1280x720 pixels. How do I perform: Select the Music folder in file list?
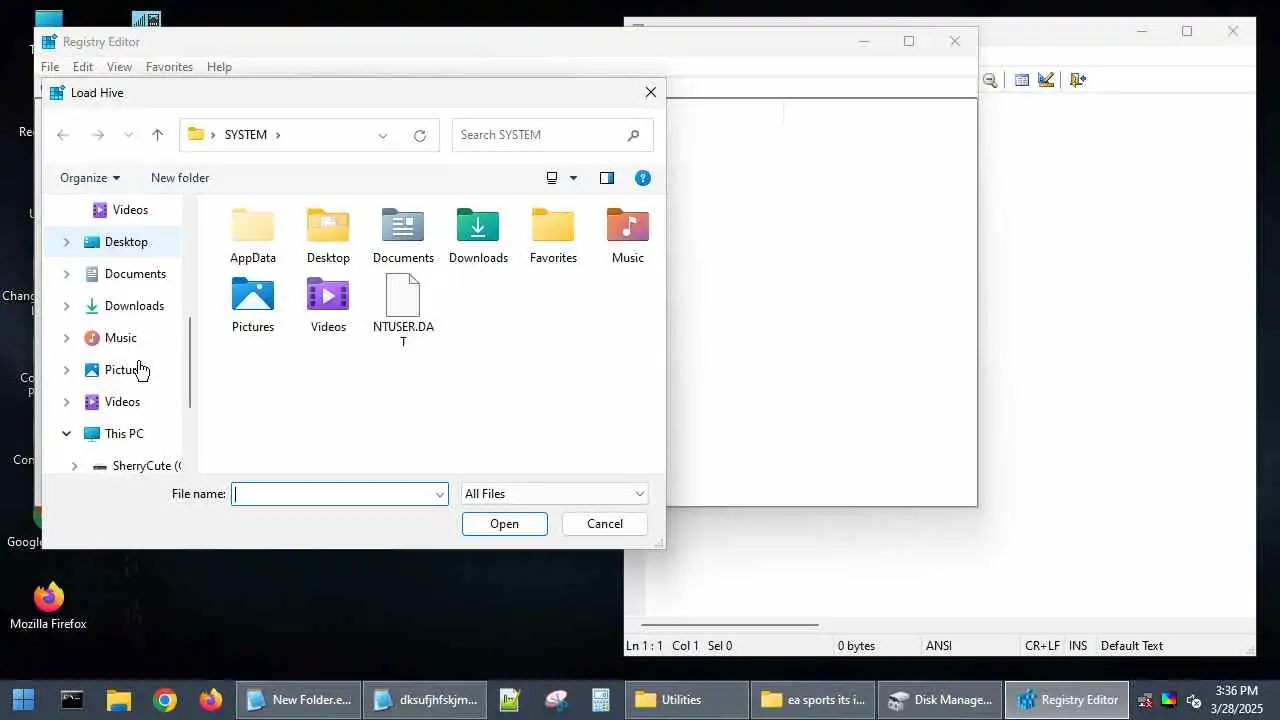click(628, 236)
